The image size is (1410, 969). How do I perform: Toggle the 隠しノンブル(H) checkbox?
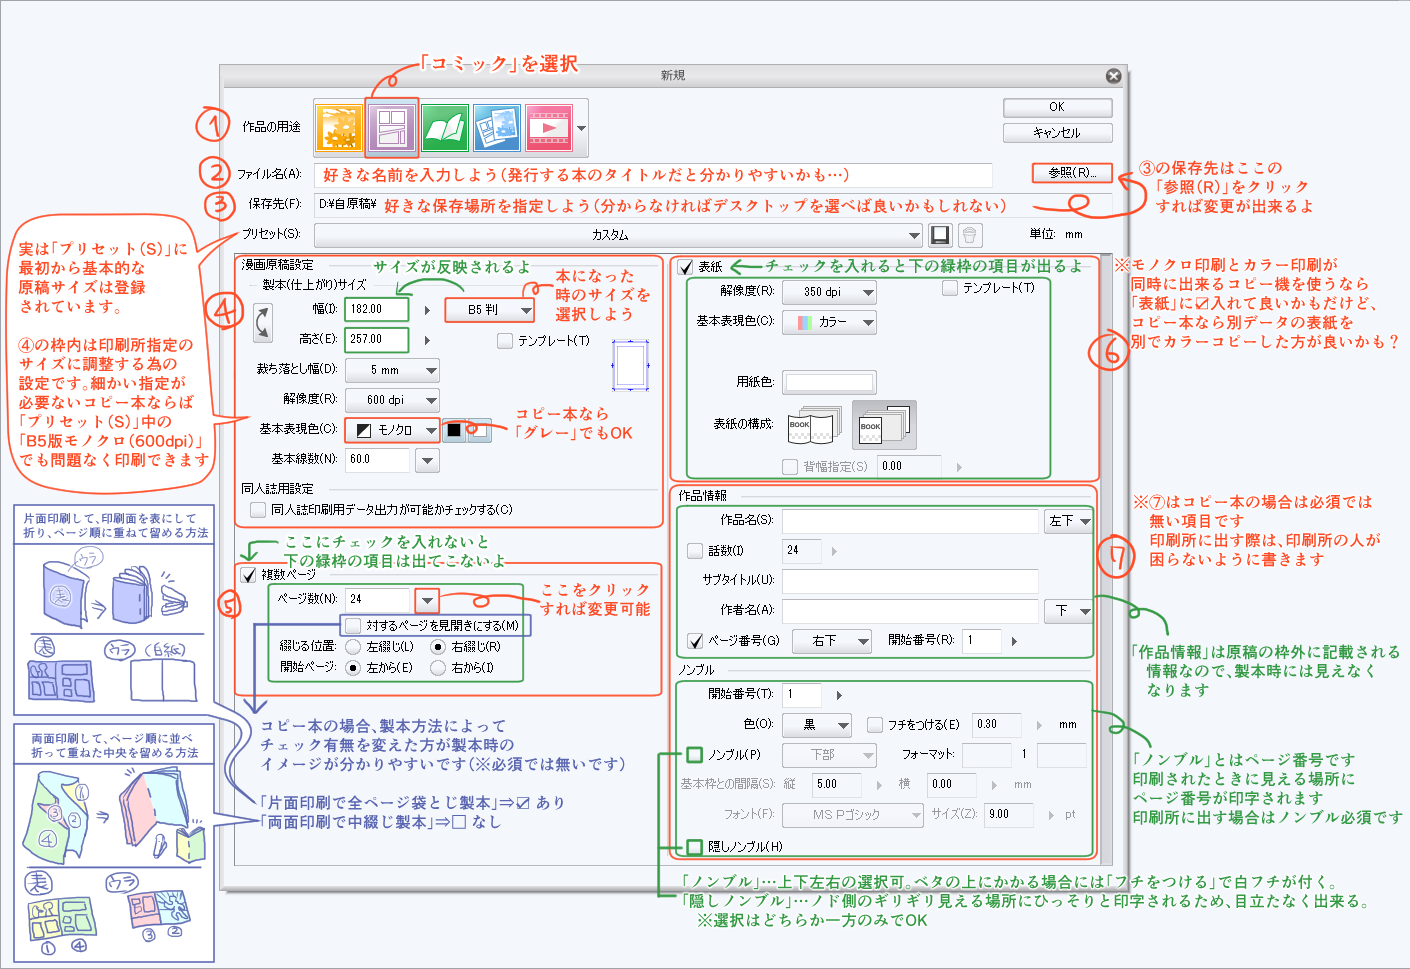pos(695,847)
